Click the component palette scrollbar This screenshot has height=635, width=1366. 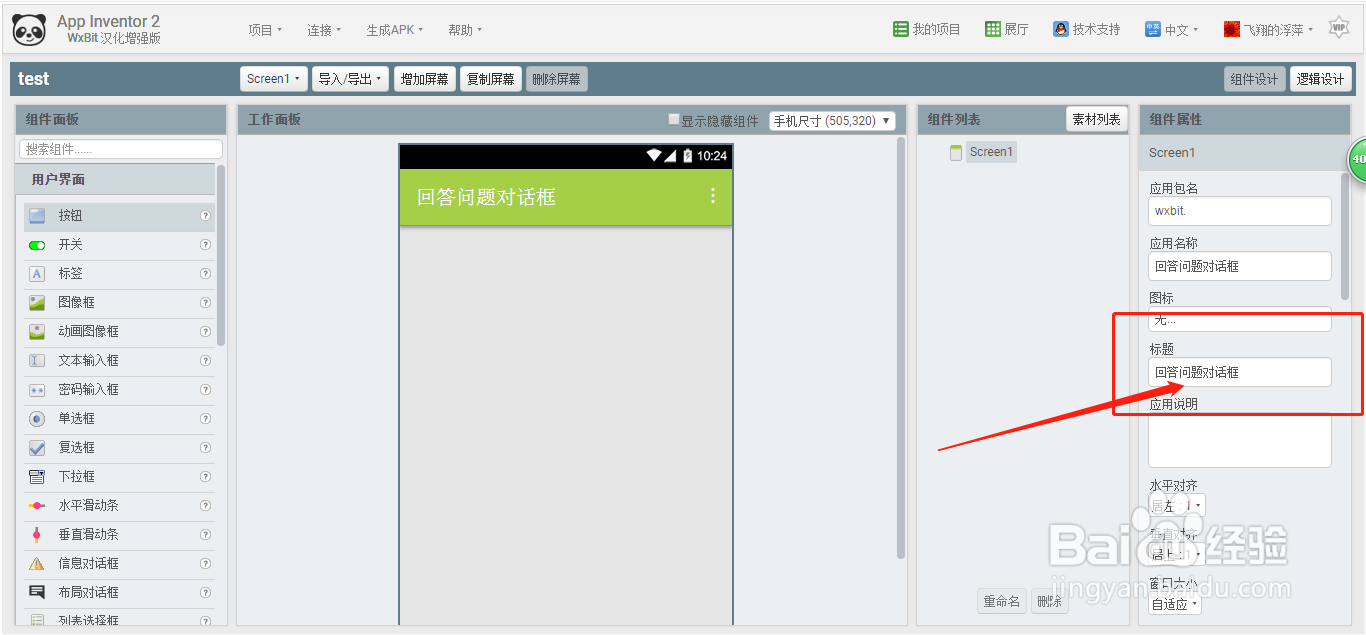click(x=221, y=255)
